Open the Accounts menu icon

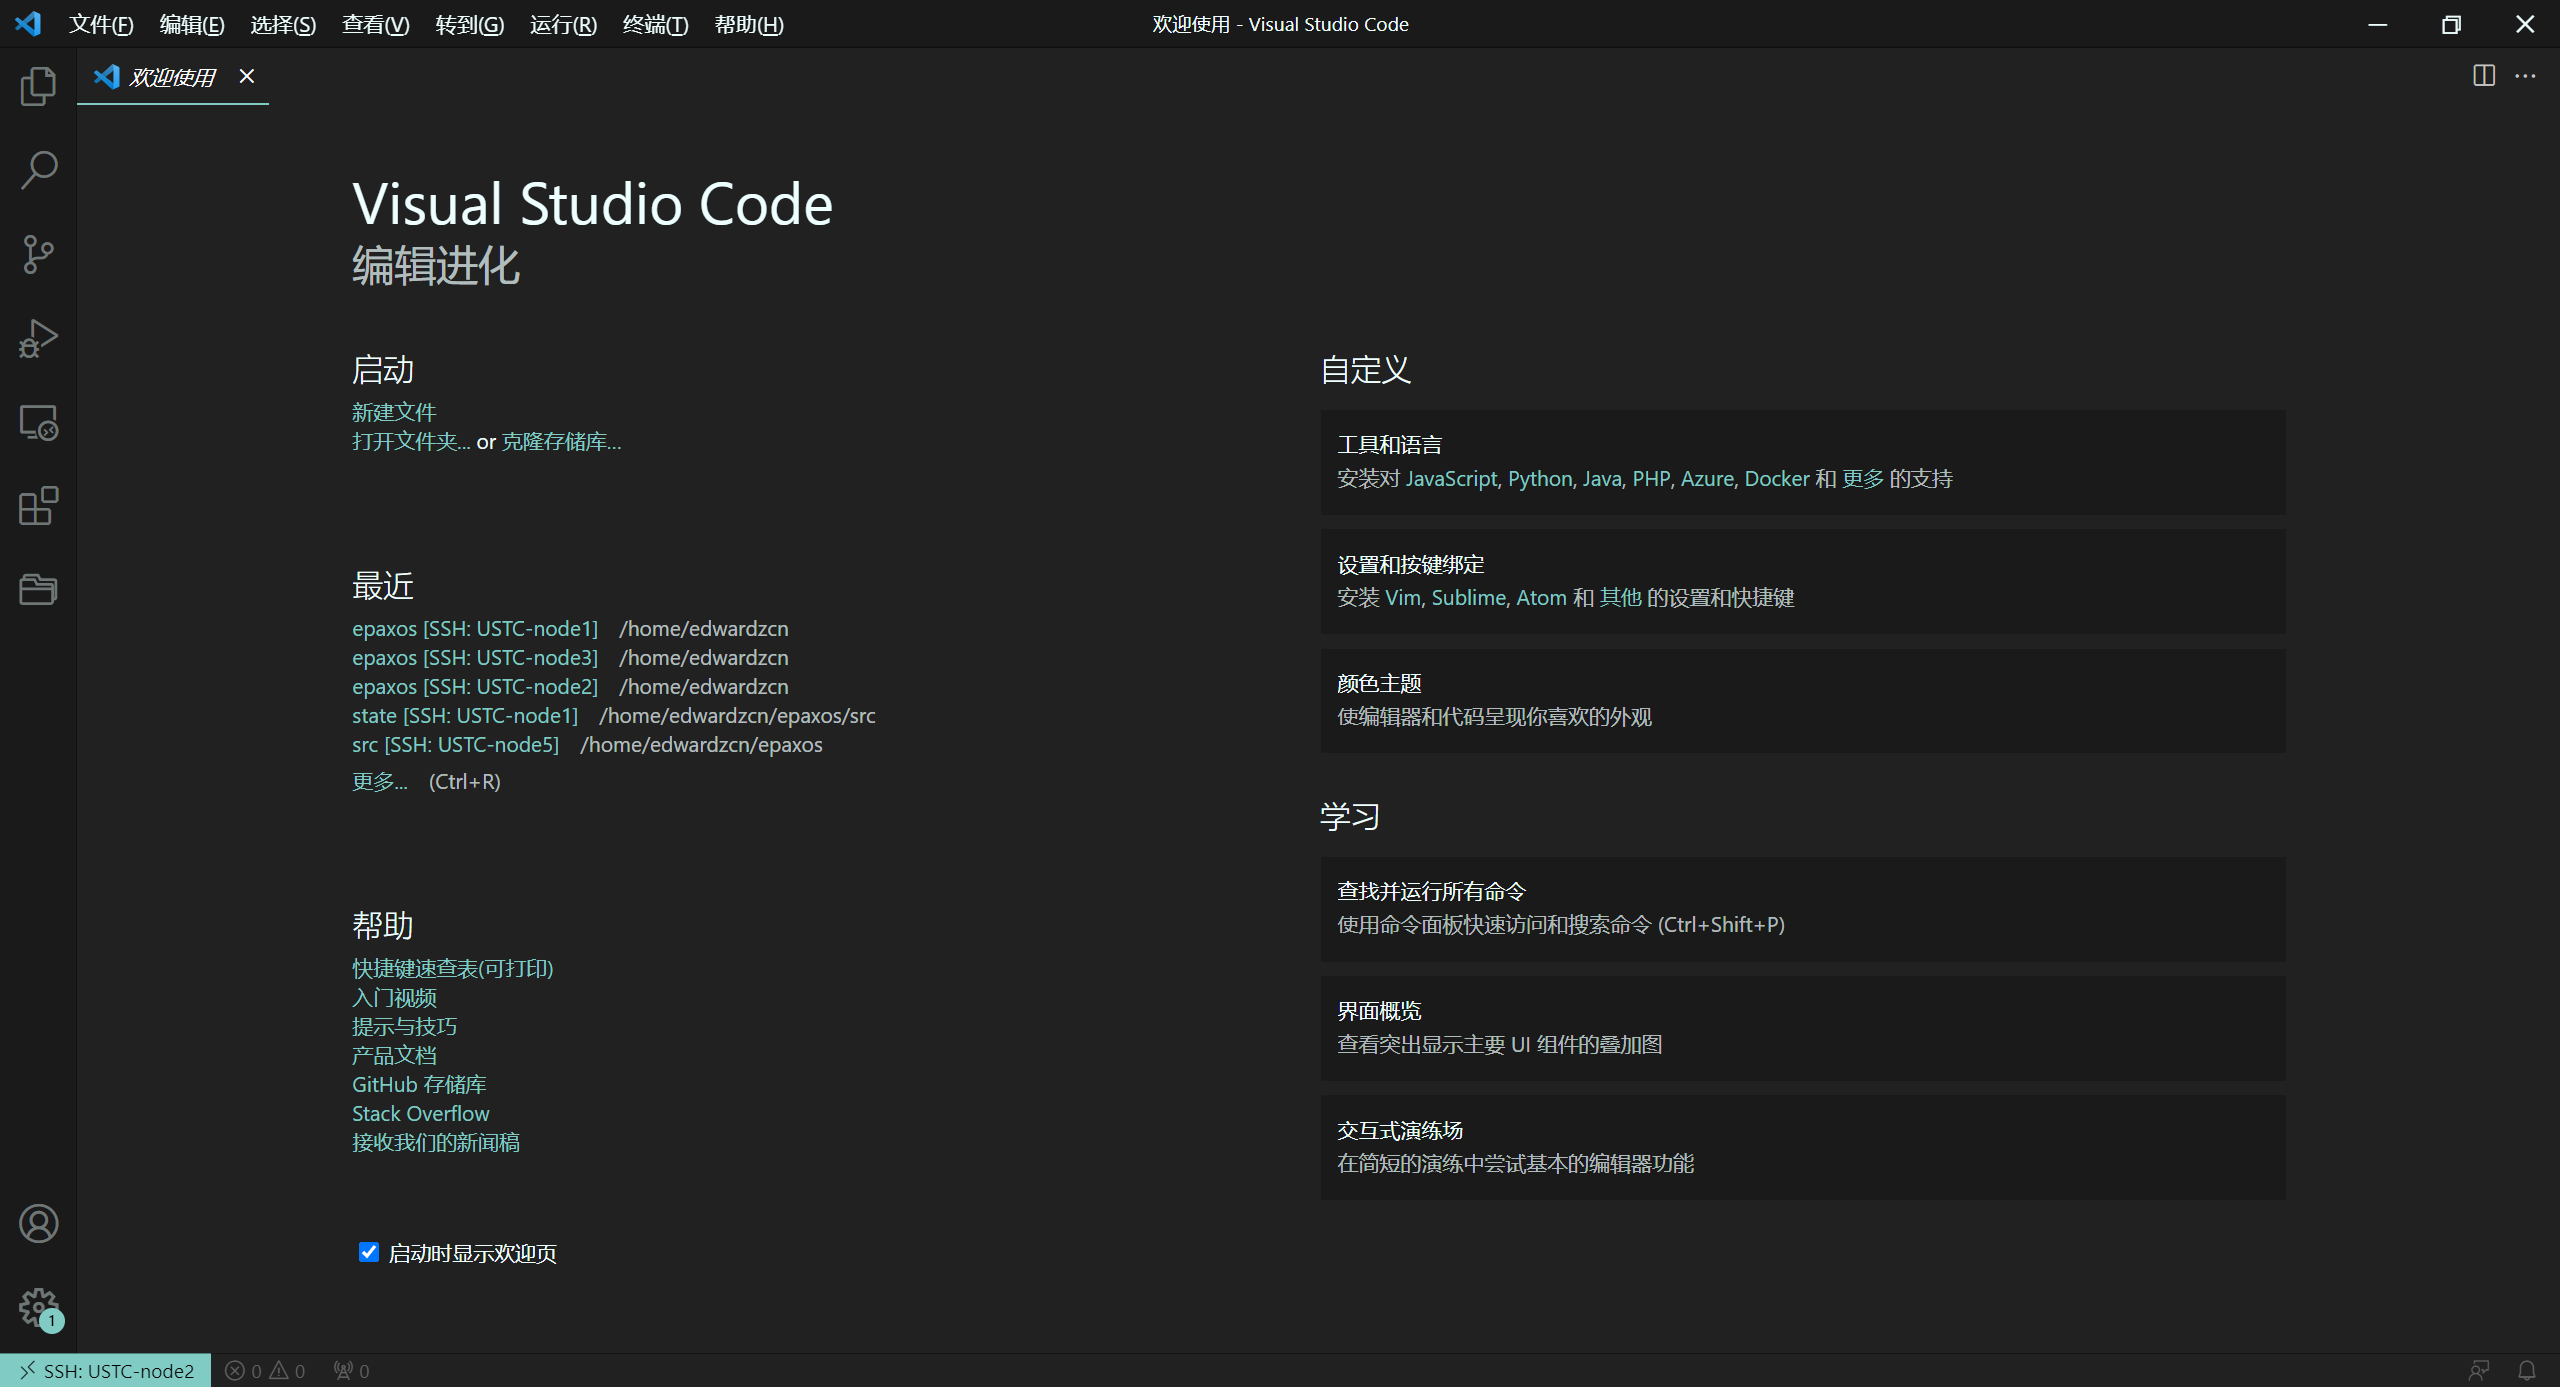point(38,1223)
